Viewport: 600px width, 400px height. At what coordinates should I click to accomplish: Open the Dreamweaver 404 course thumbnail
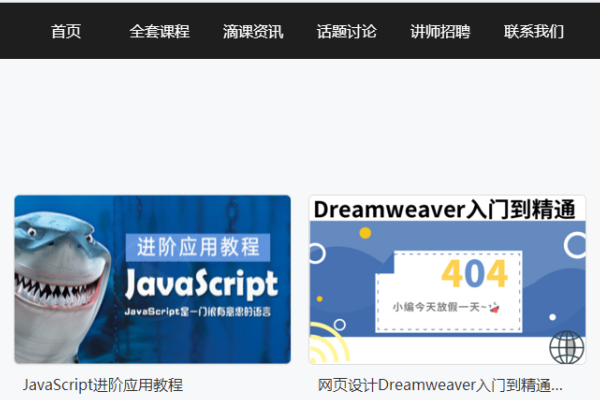click(x=447, y=279)
